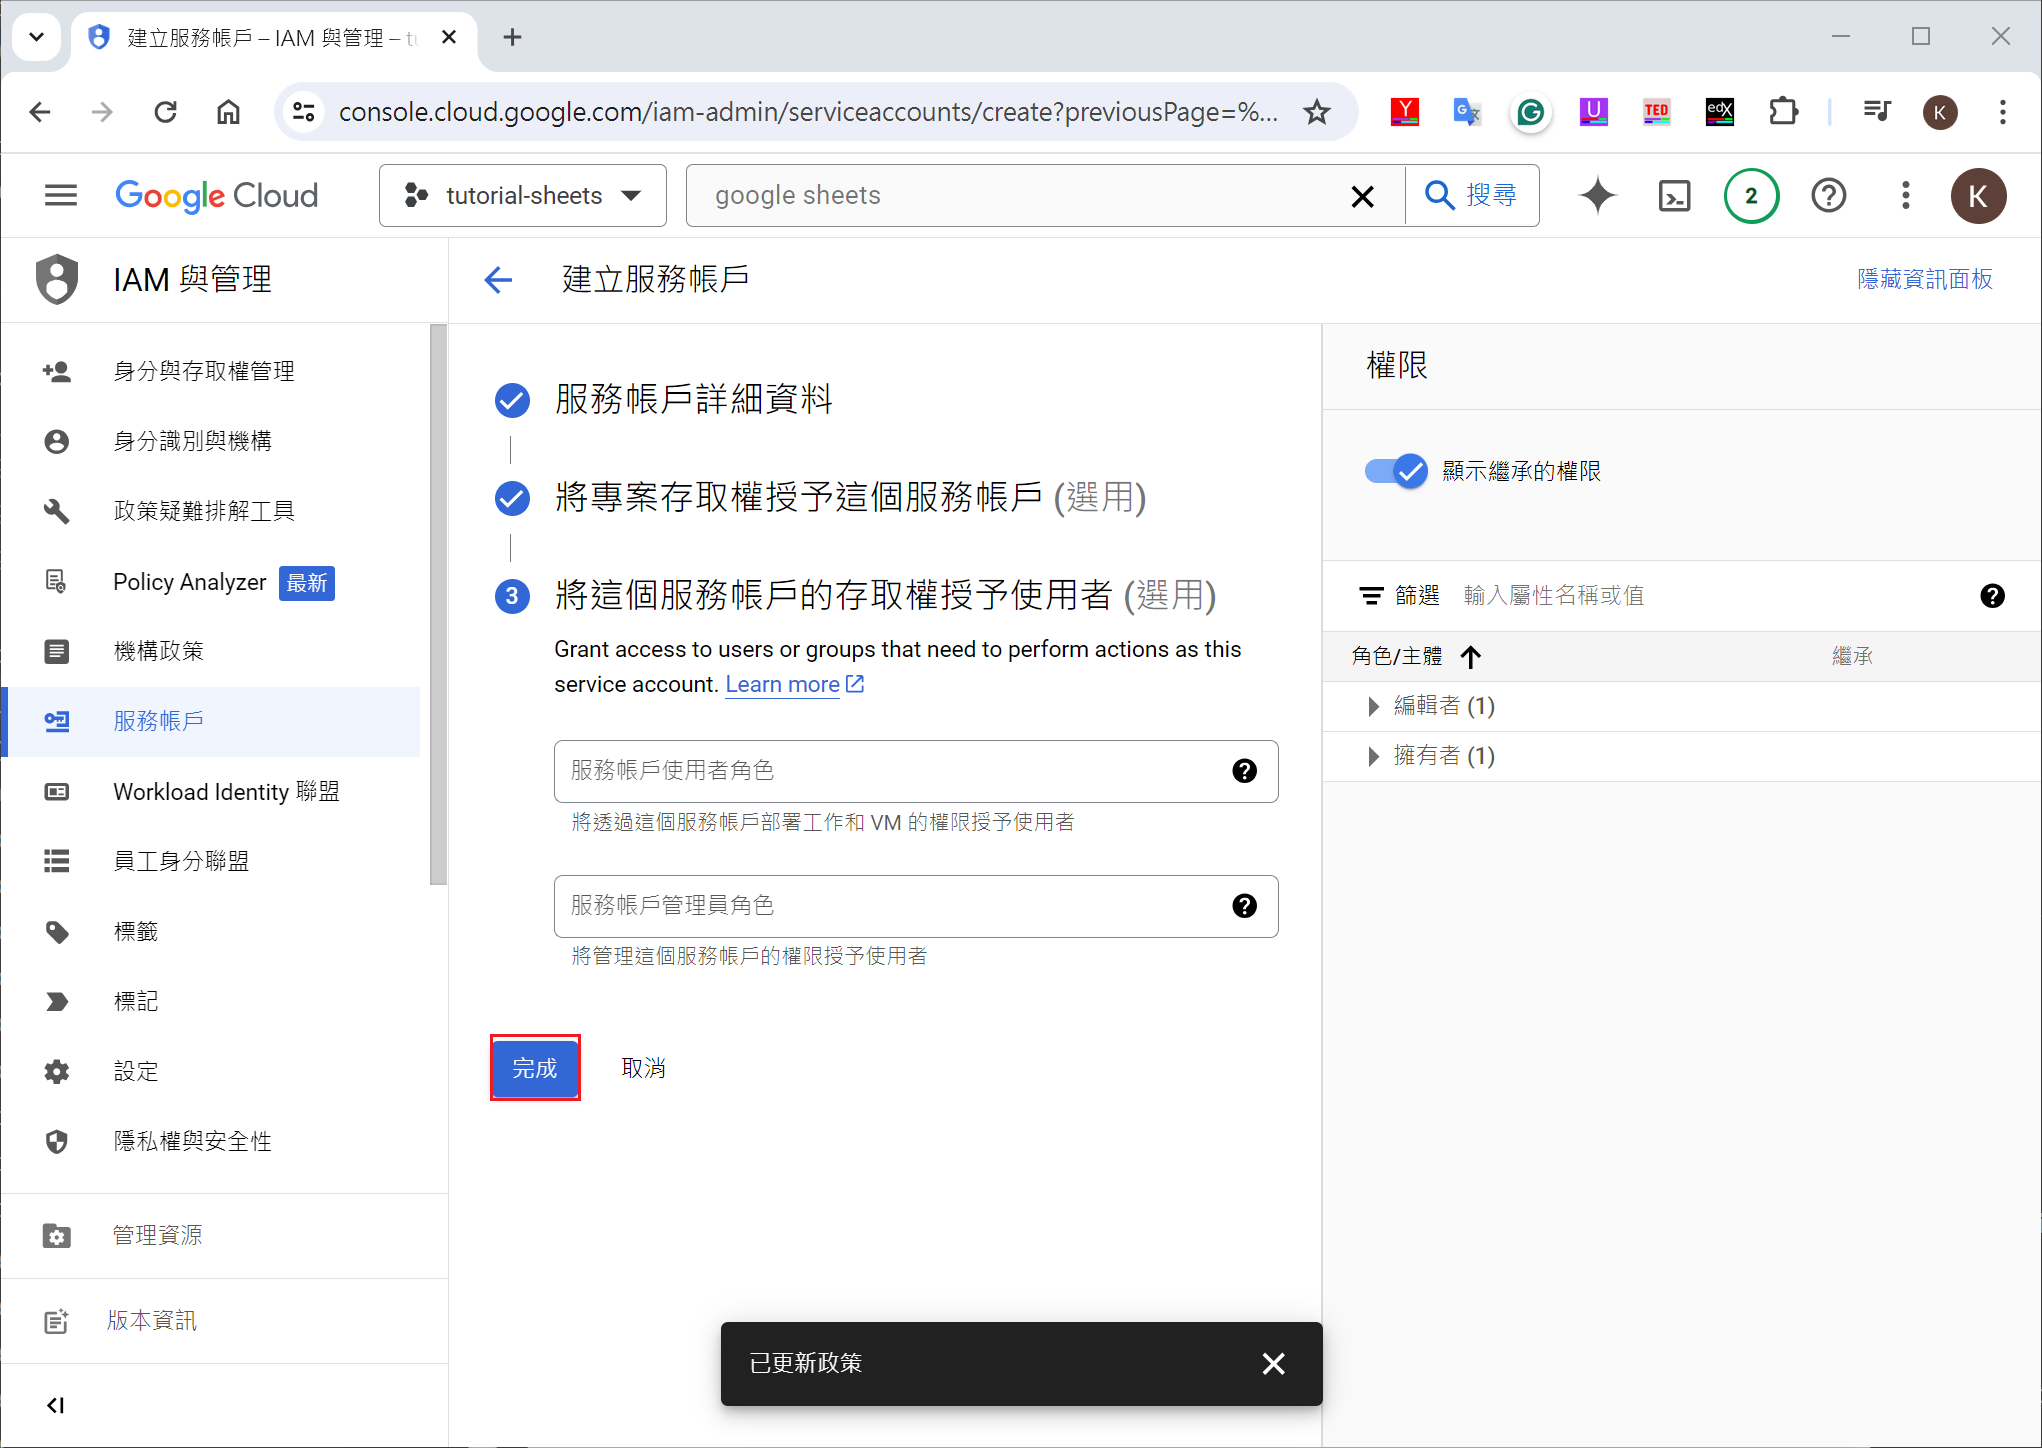This screenshot has width=2042, height=1448.
Task: Click the Gemini AI sparkle icon
Action: click(1597, 196)
